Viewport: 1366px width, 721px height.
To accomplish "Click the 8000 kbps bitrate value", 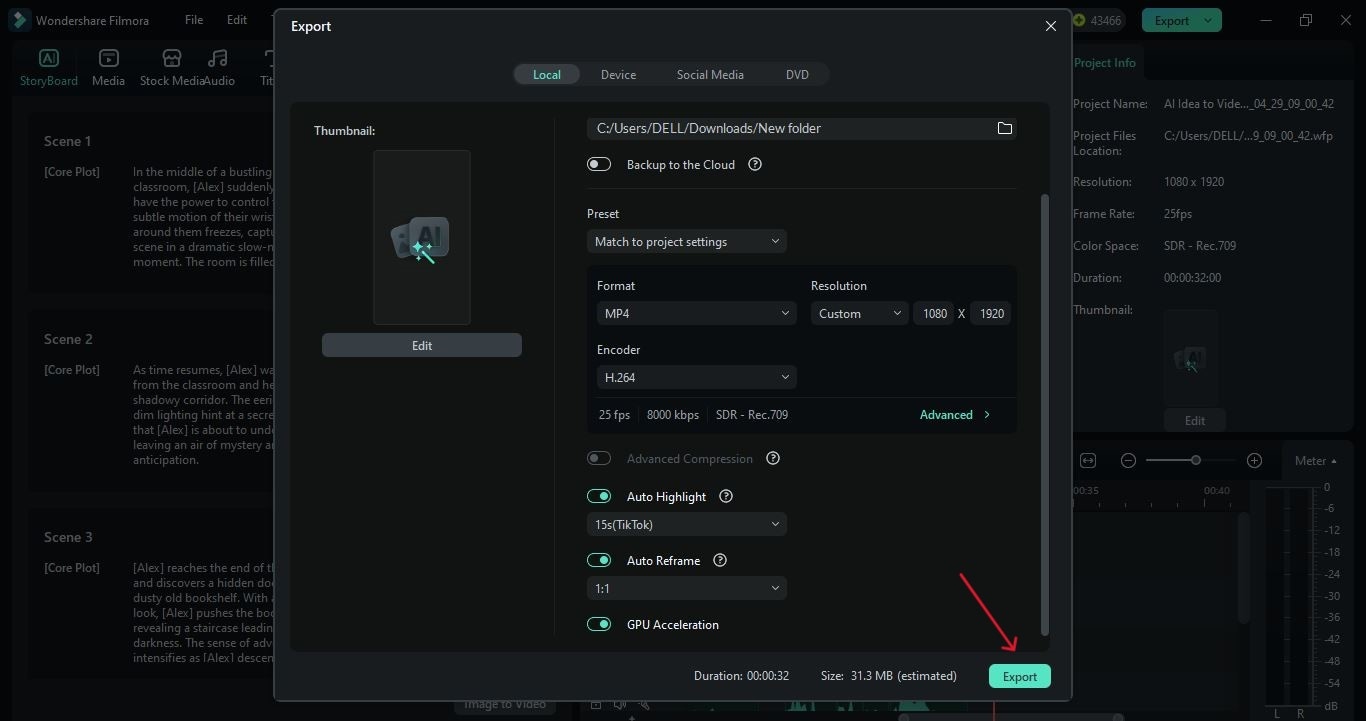I will click(673, 414).
